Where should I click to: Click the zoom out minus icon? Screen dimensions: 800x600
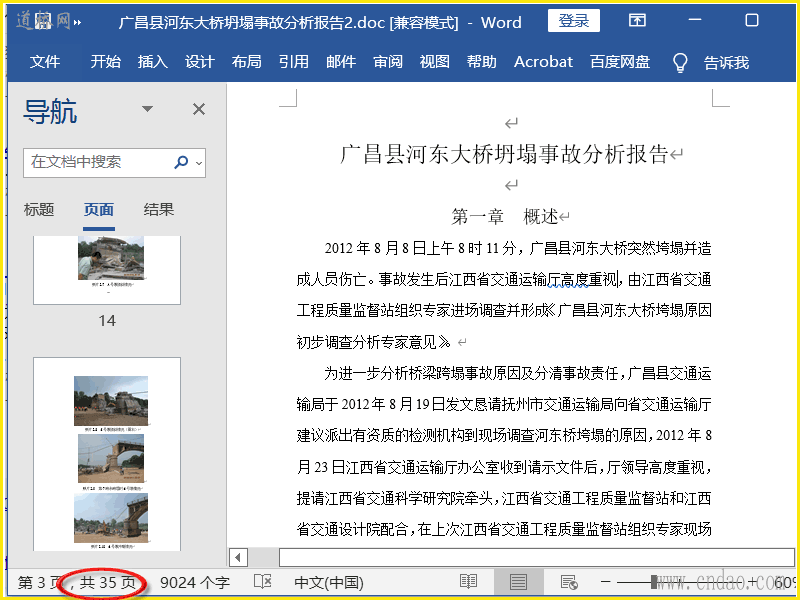[x=605, y=582]
